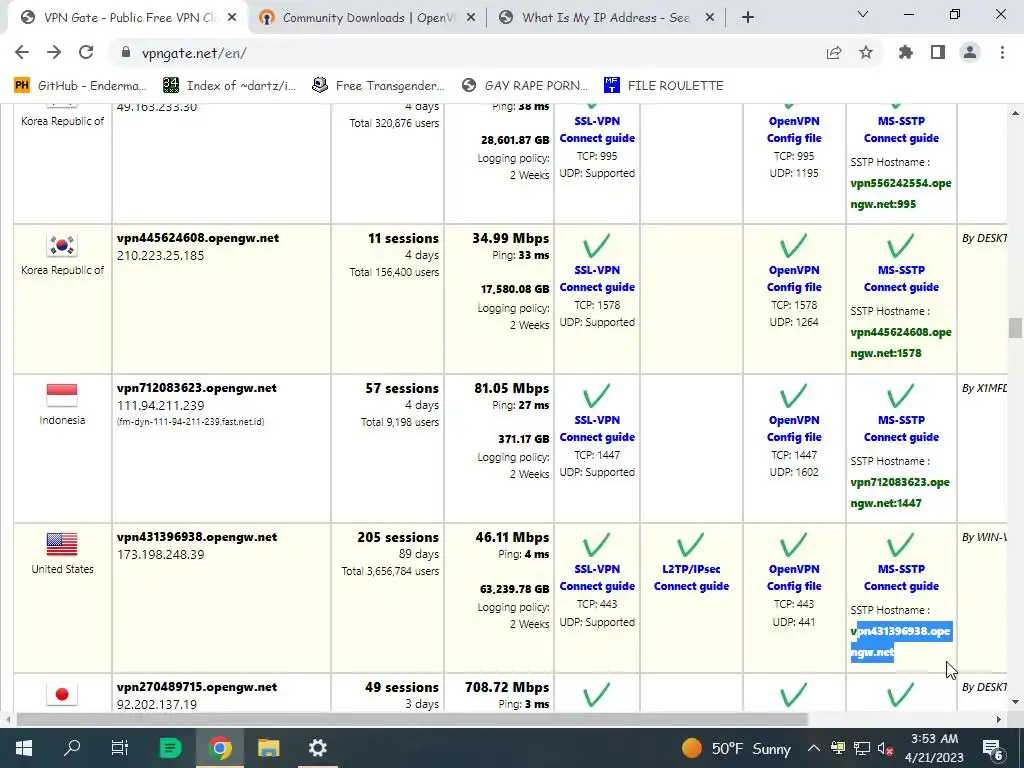View site security lock info

click(125, 53)
